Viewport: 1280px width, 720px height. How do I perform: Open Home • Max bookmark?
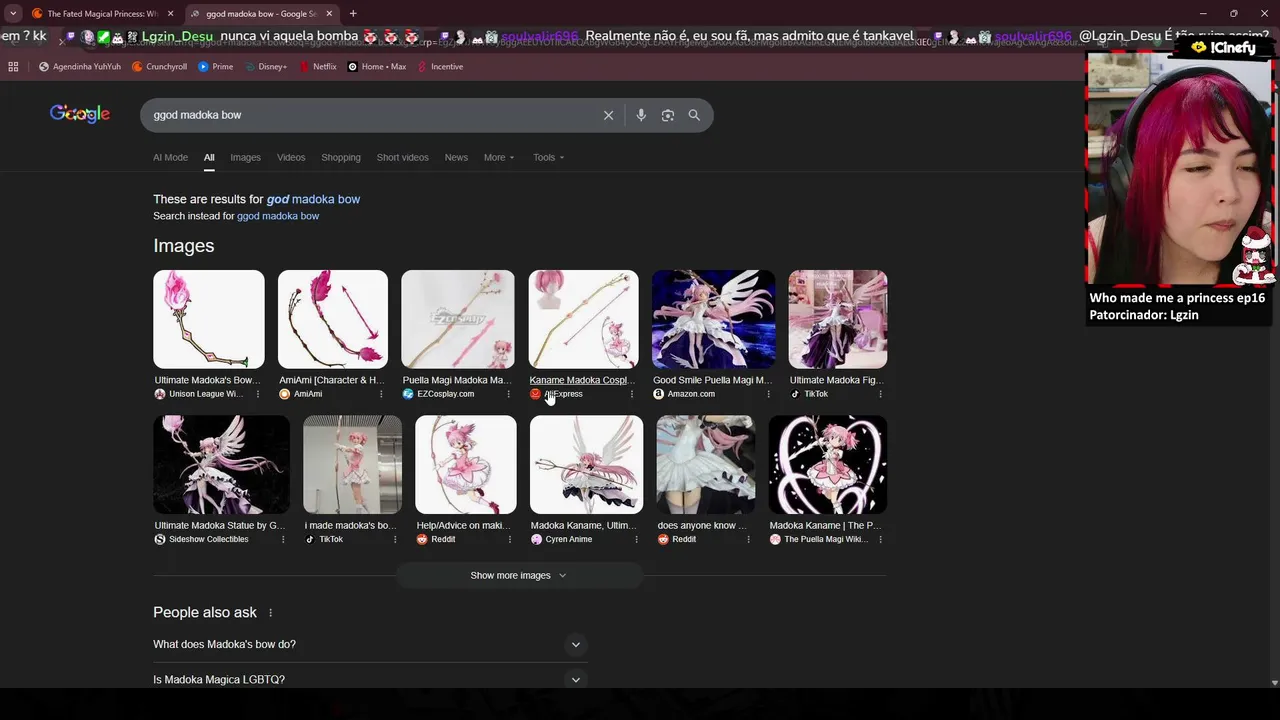[377, 67]
